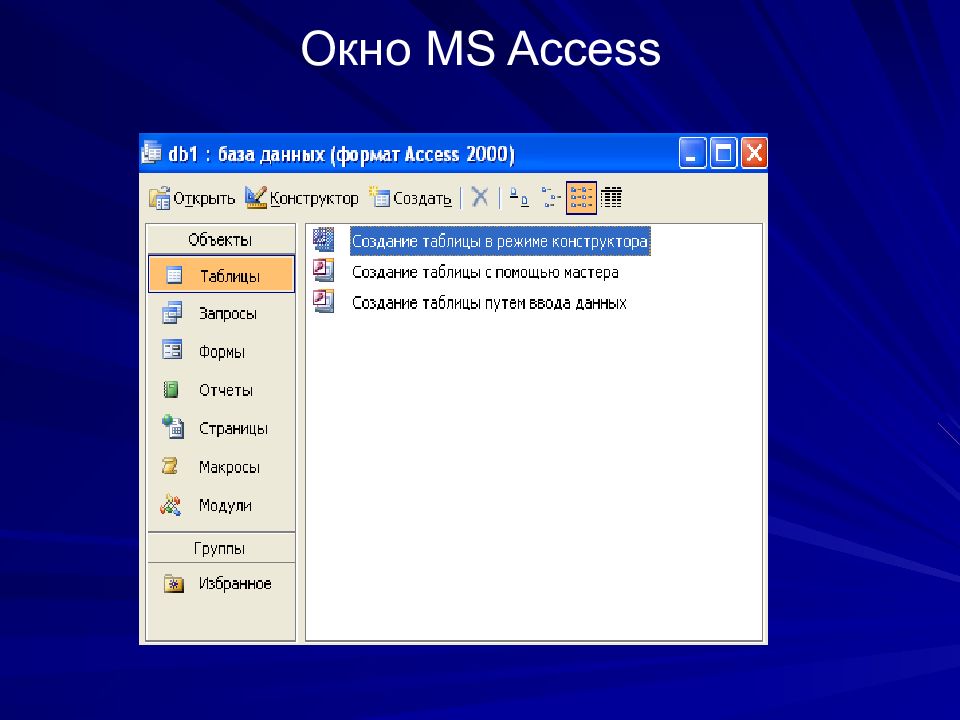960x720 pixels.
Task: Click the Группы header bar
Action: [220, 548]
